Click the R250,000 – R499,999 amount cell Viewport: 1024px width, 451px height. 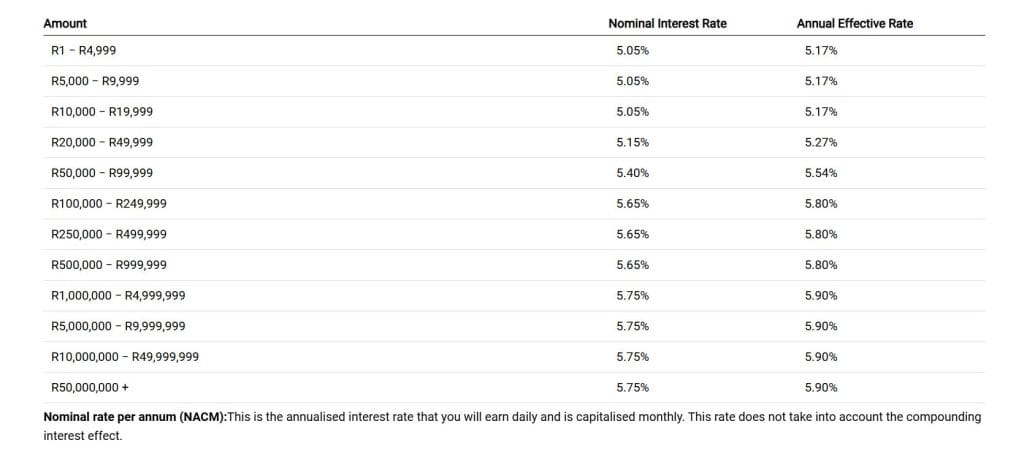coord(108,234)
